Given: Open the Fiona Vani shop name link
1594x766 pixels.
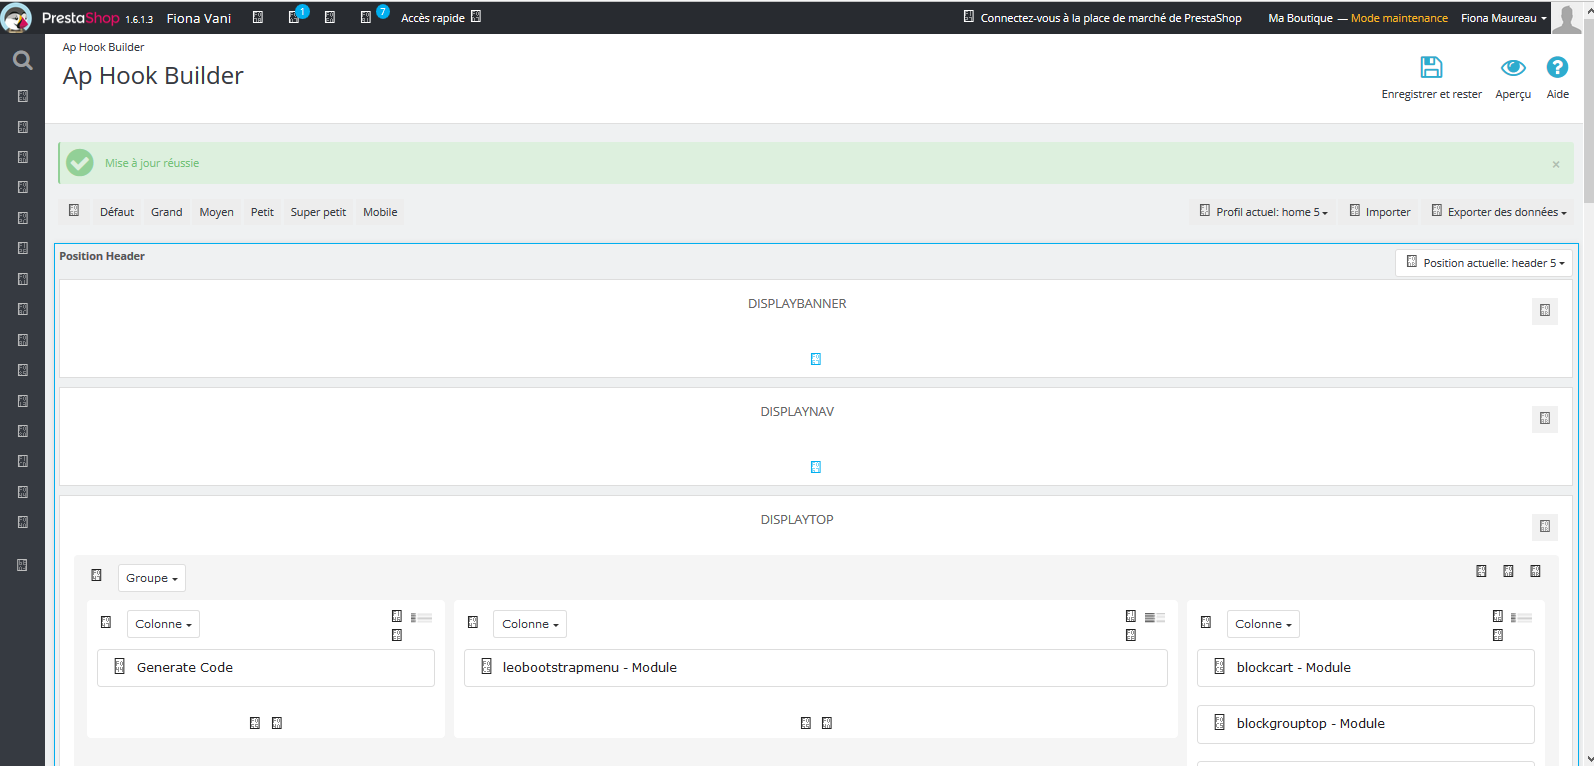Looking at the screenshot, I should 199,18.
